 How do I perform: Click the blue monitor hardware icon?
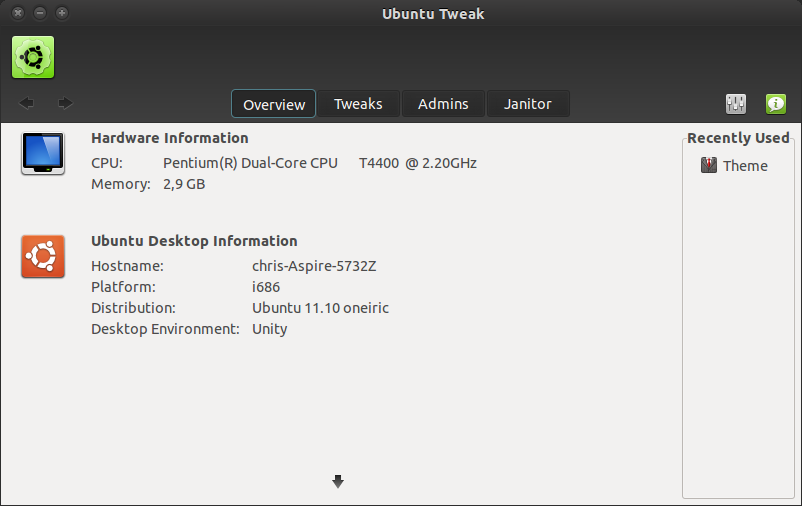(x=43, y=153)
